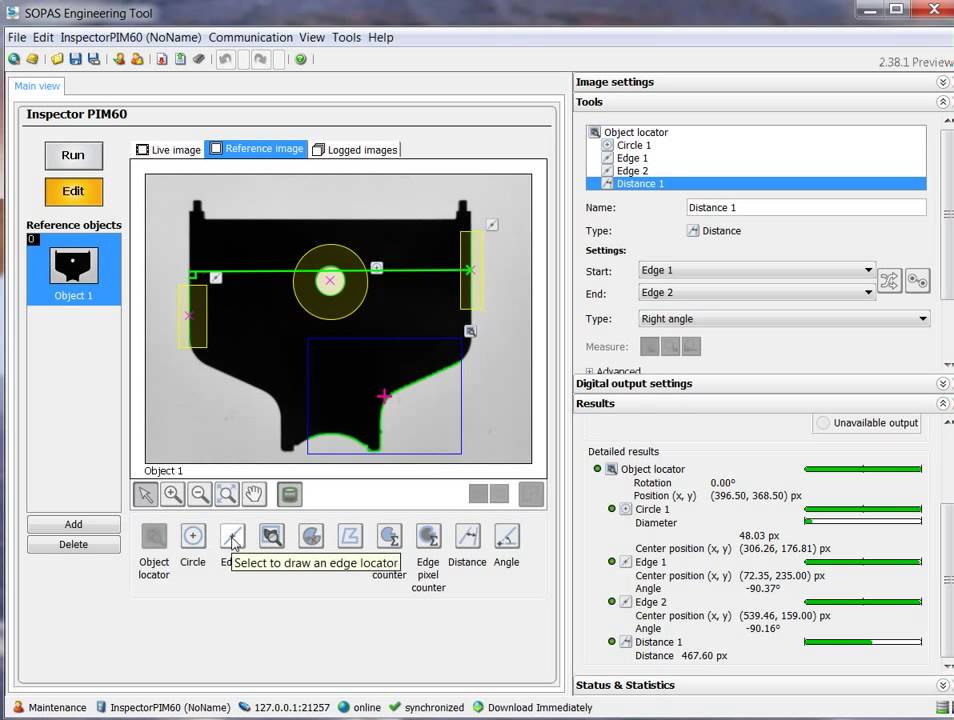Collapse the Results panel
Image resolution: width=954 pixels, height=720 pixels.
tap(942, 404)
